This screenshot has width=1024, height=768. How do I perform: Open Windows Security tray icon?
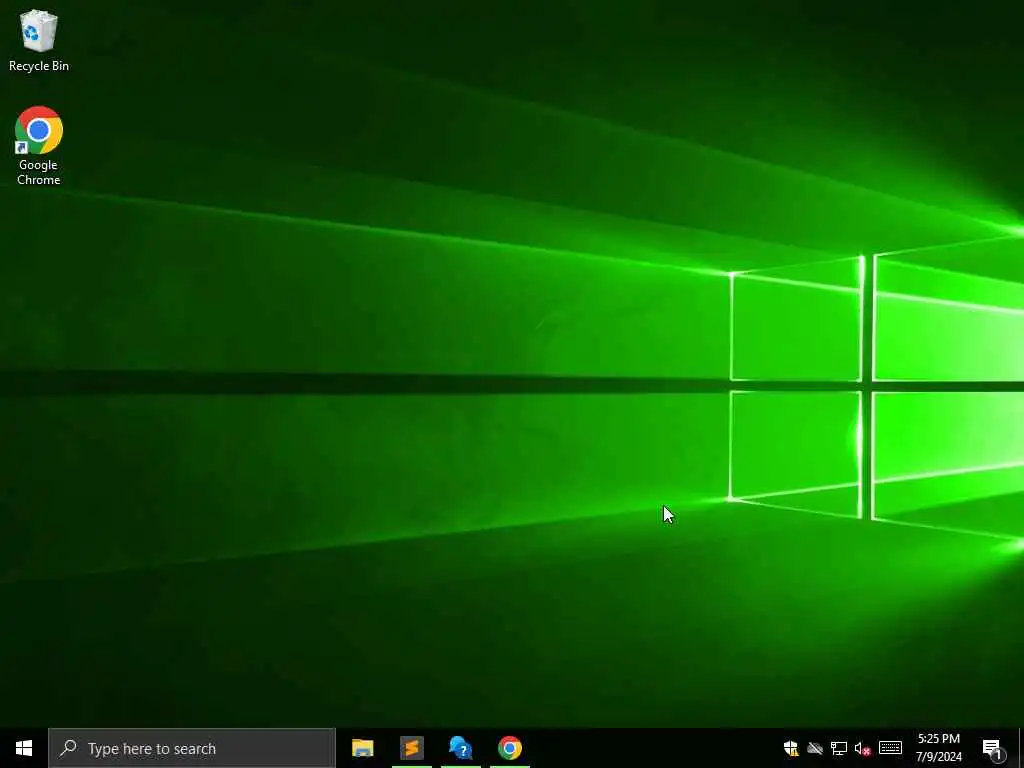pyautogui.click(x=791, y=748)
